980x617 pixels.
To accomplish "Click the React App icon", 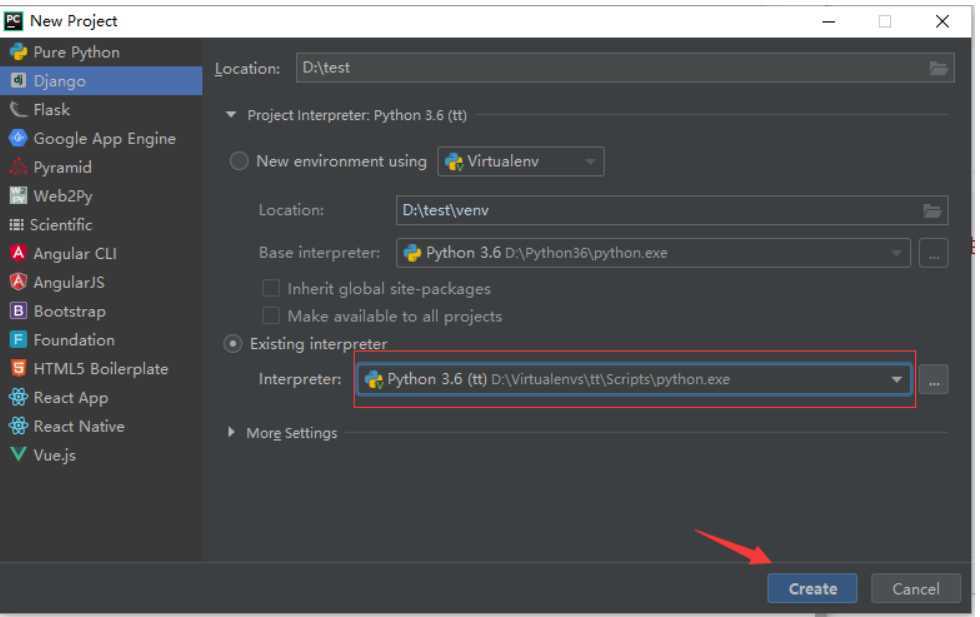I will [18, 397].
